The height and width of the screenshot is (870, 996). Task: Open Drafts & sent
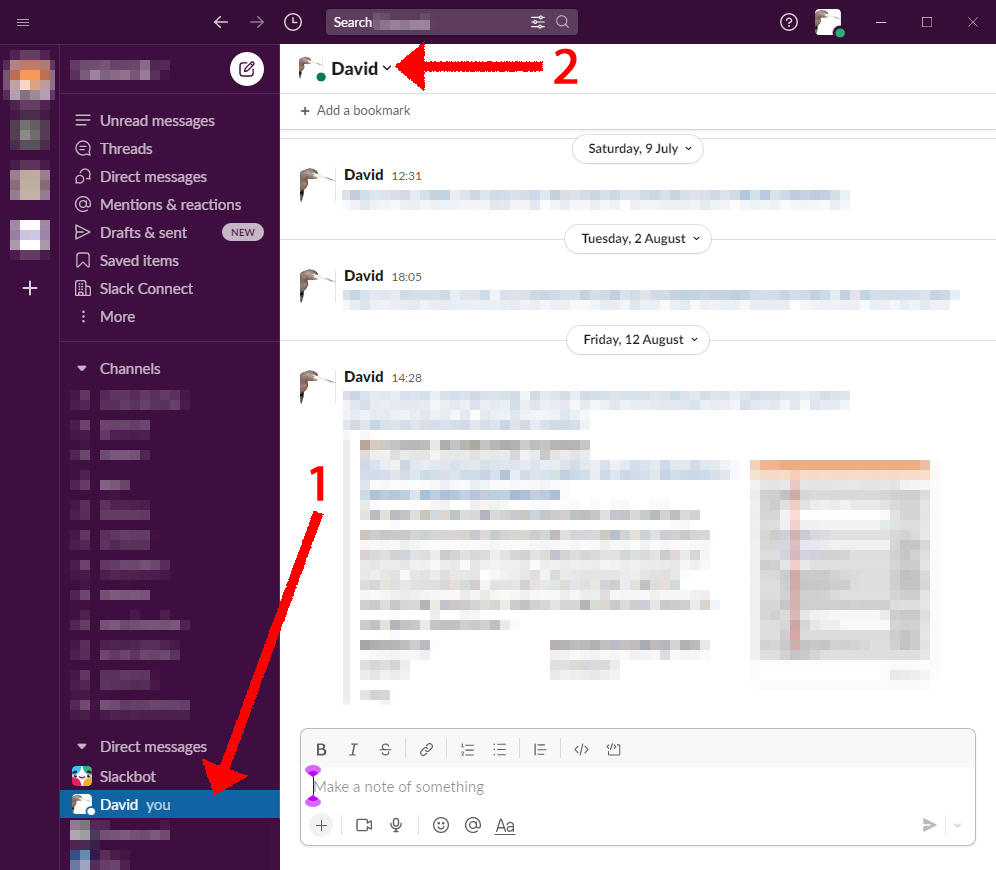click(144, 232)
